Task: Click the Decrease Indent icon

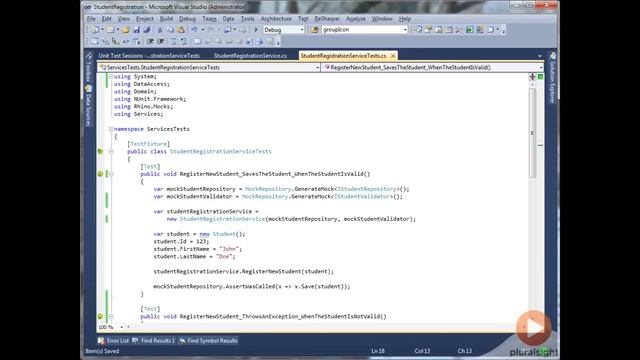Action: click(150, 41)
